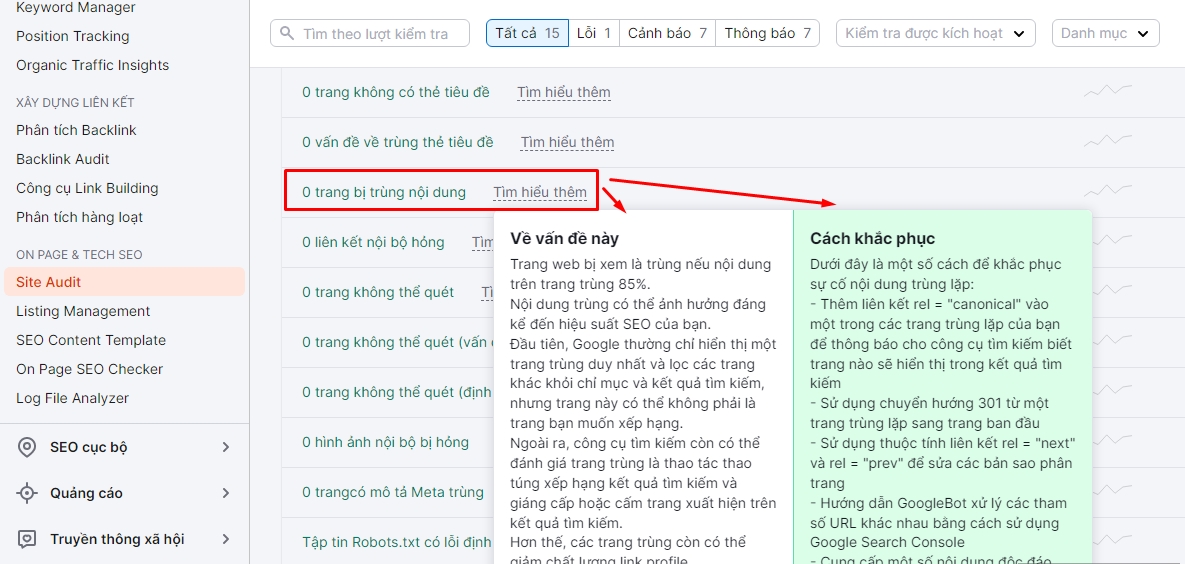Select the Tất cả 15 filter tab

[x=528, y=33]
